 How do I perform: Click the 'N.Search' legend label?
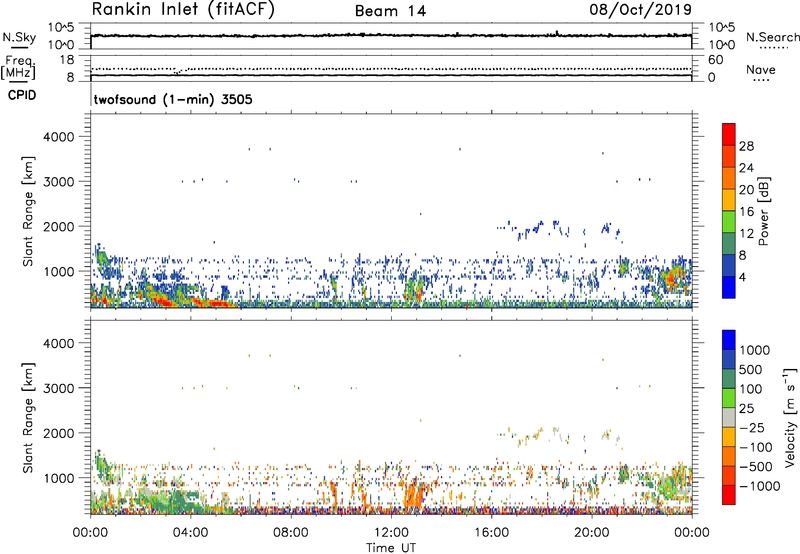(x=772, y=37)
